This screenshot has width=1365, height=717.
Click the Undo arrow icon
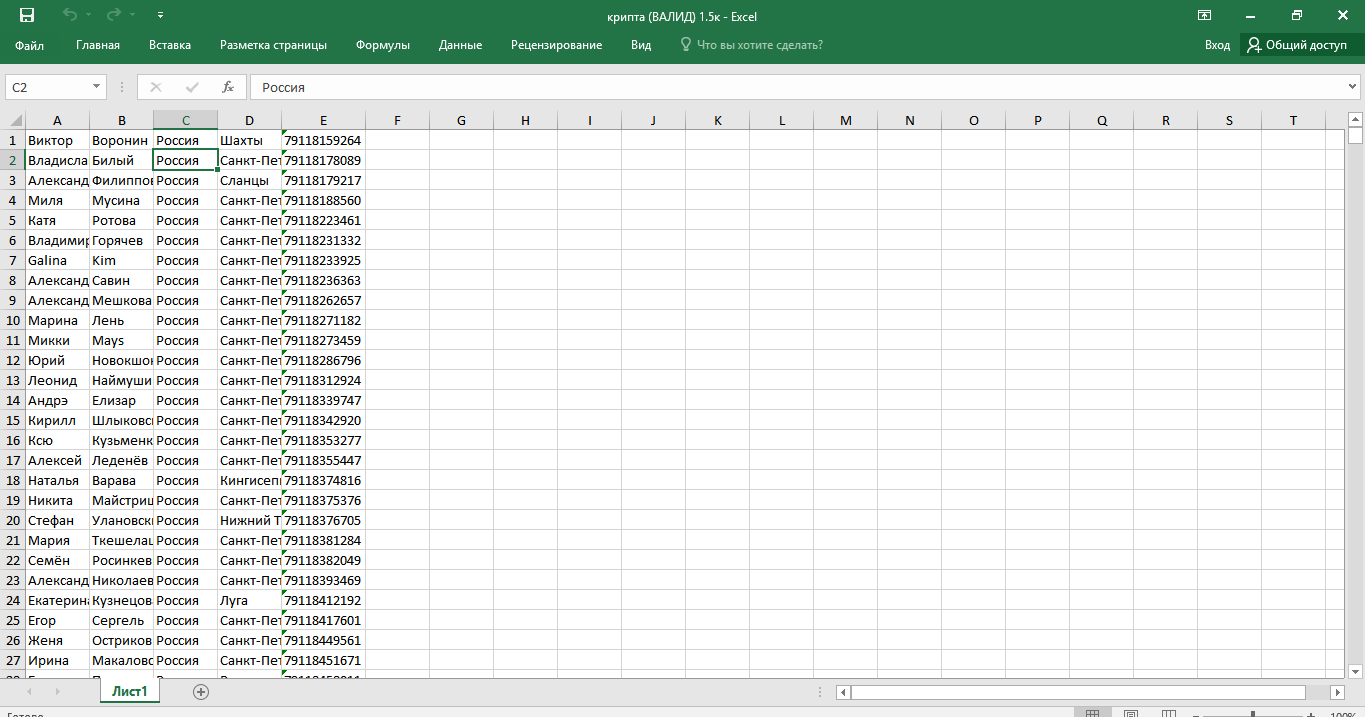pos(69,15)
